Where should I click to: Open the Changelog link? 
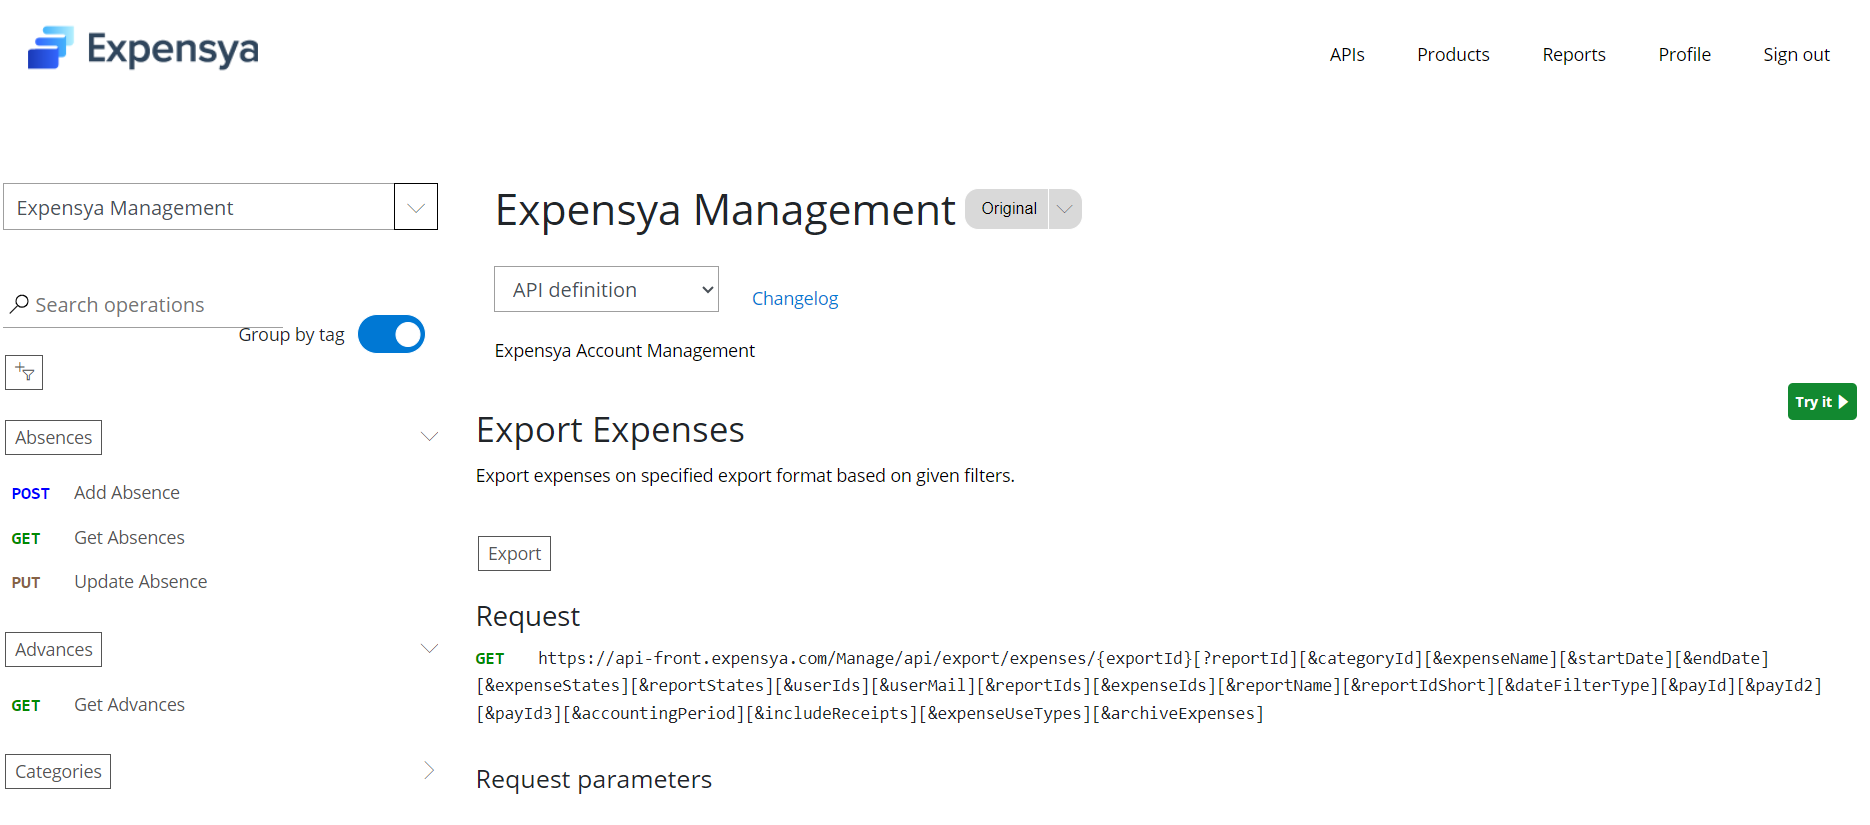[794, 299]
